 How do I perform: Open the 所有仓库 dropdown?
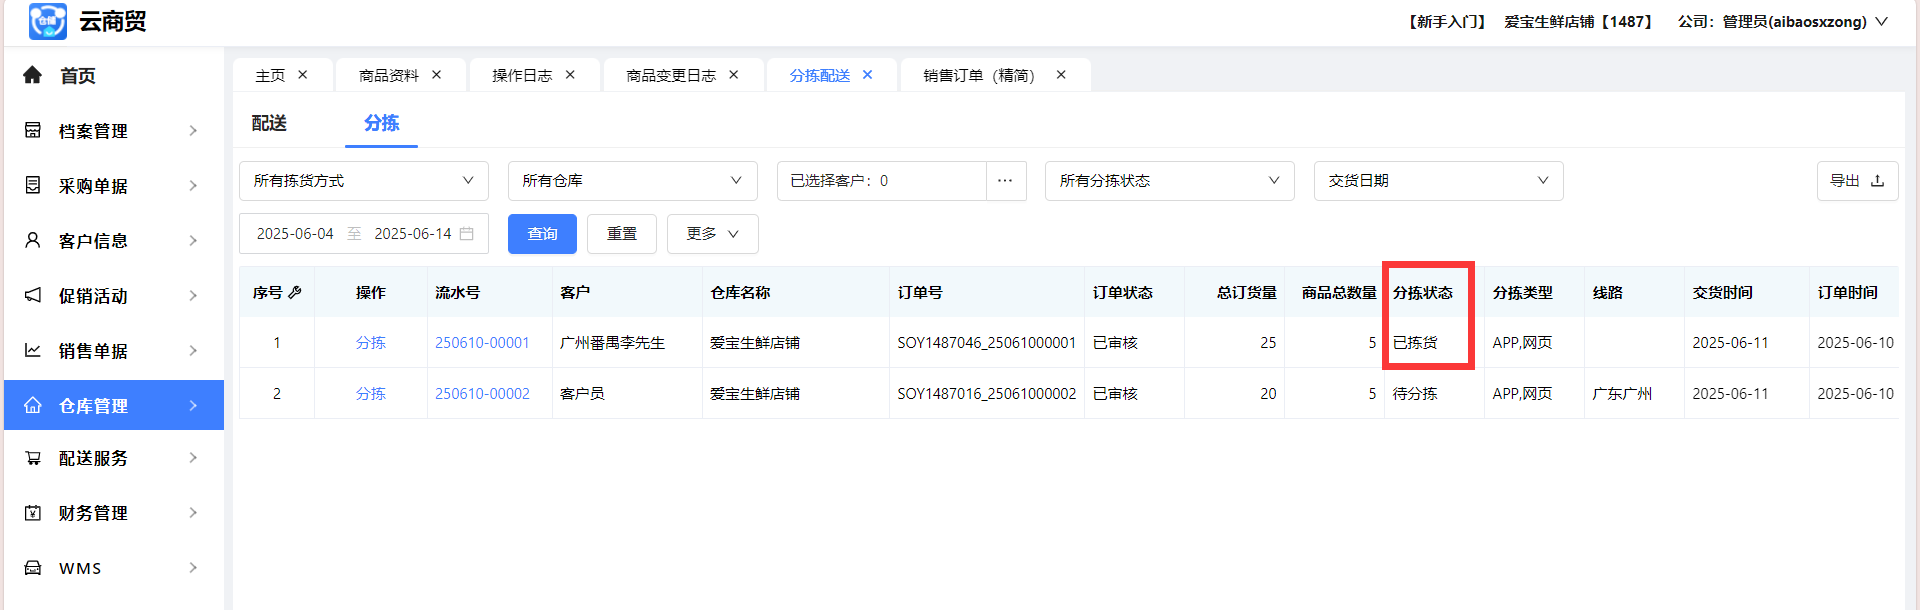632,181
